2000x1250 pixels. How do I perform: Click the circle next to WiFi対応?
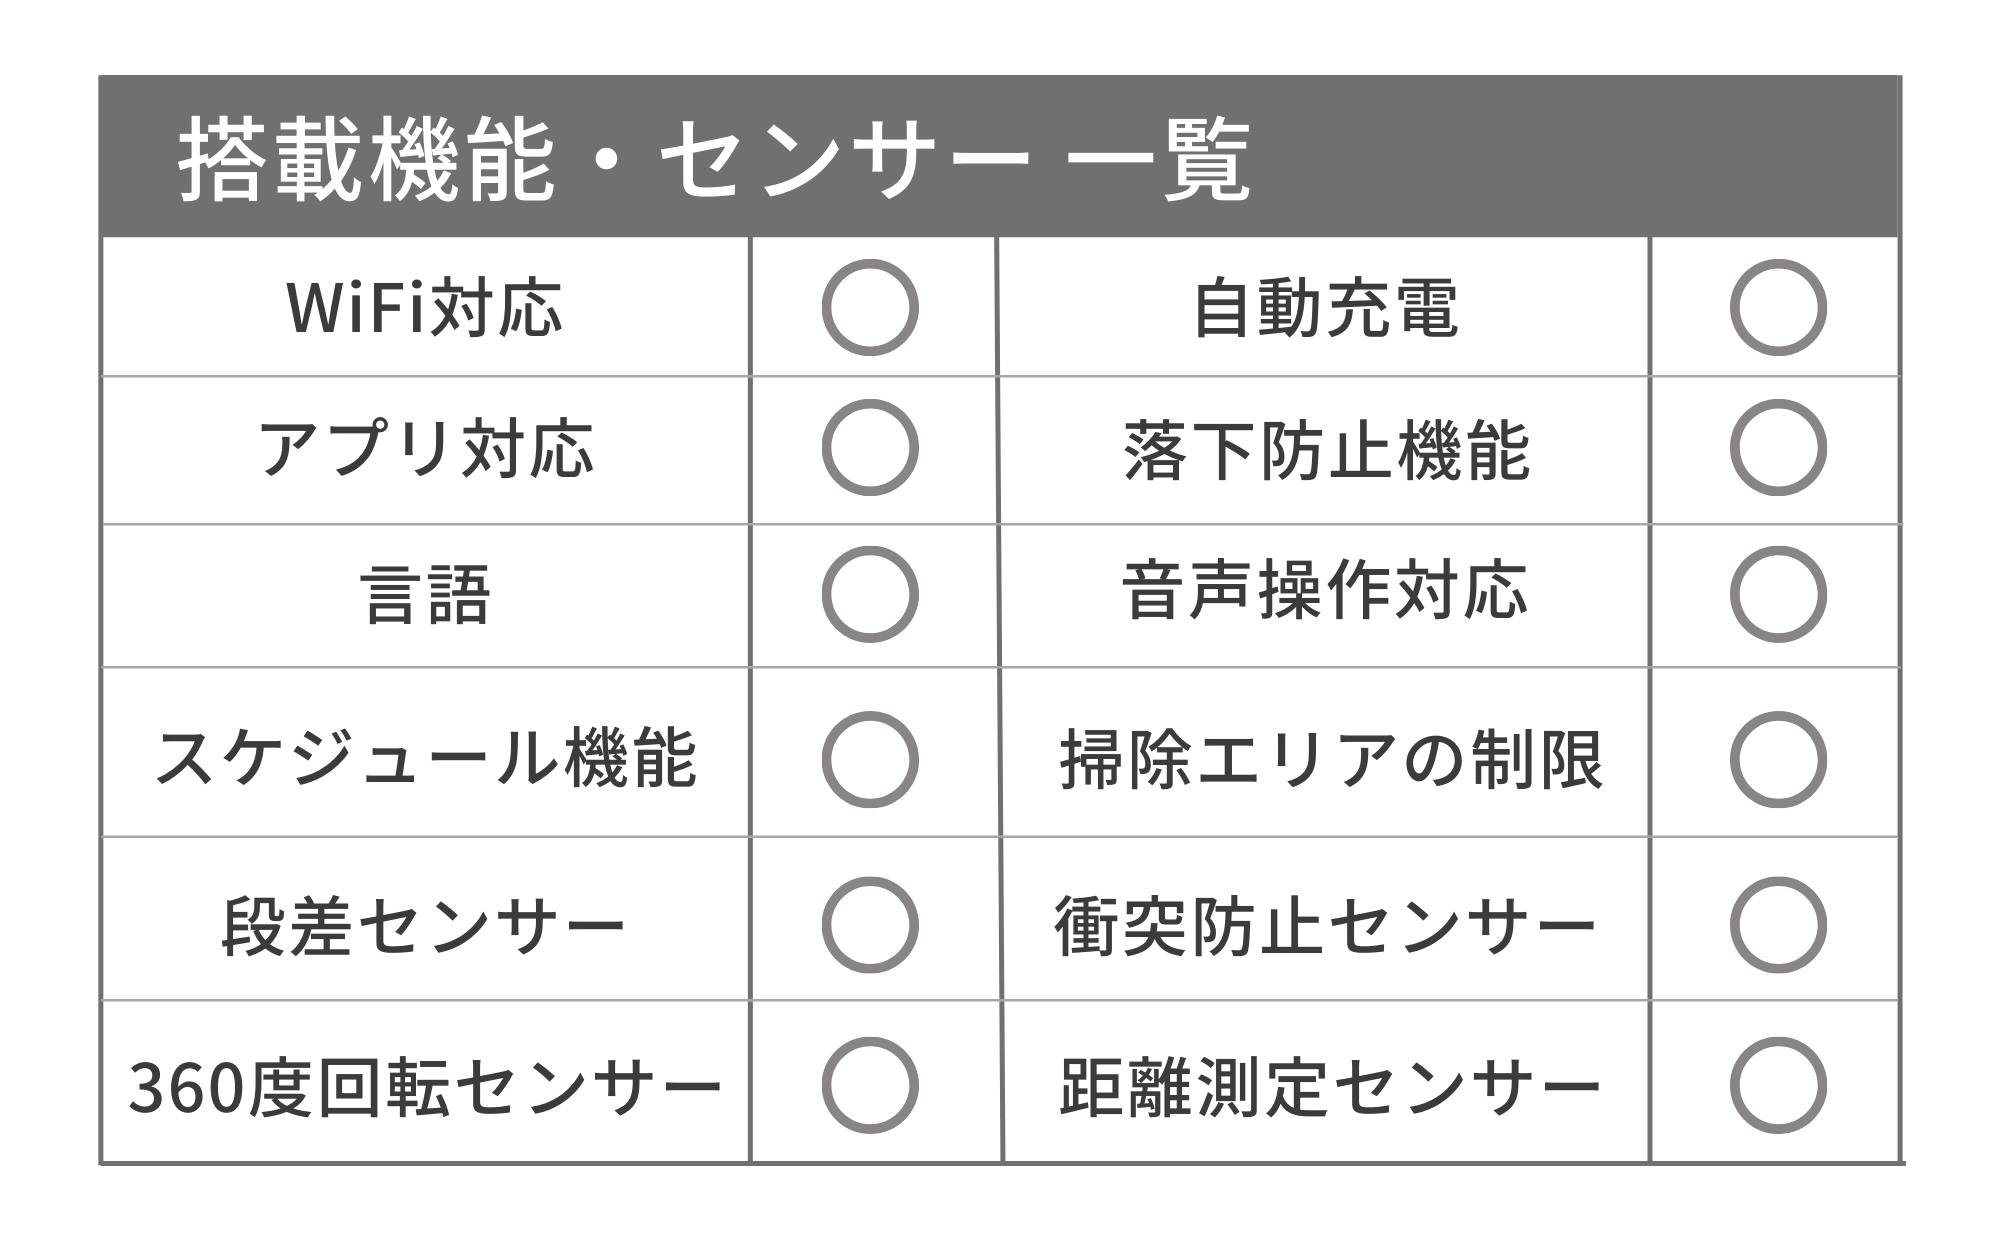click(x=870, y=308)
